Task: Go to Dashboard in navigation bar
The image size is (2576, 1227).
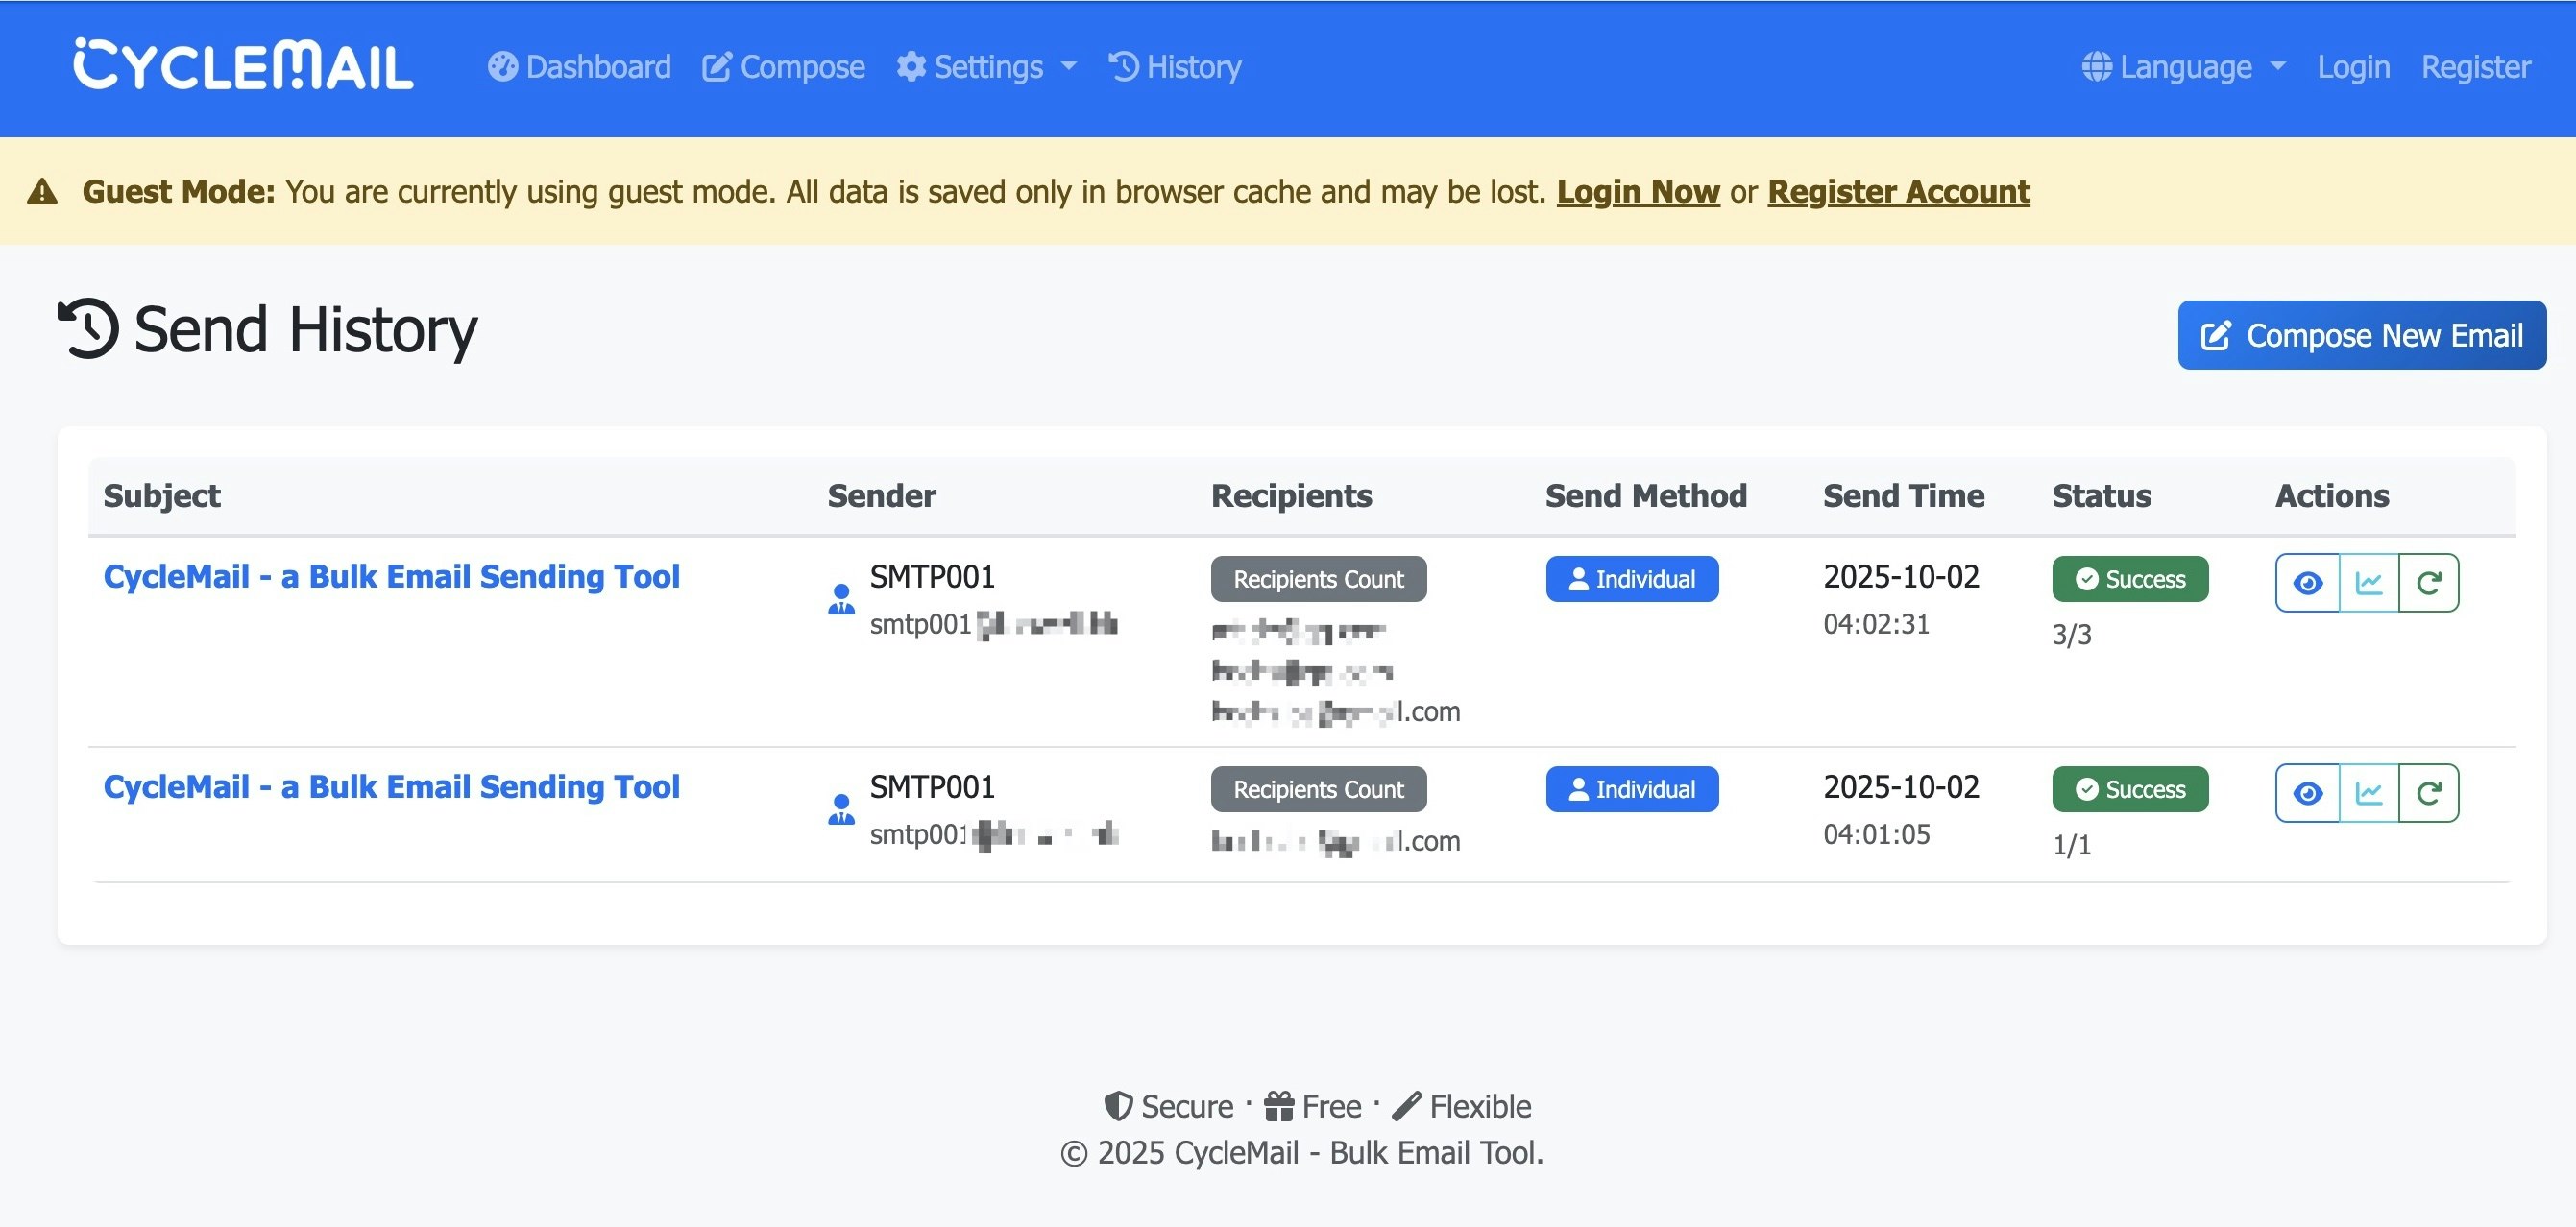Action: click(579, 67)
